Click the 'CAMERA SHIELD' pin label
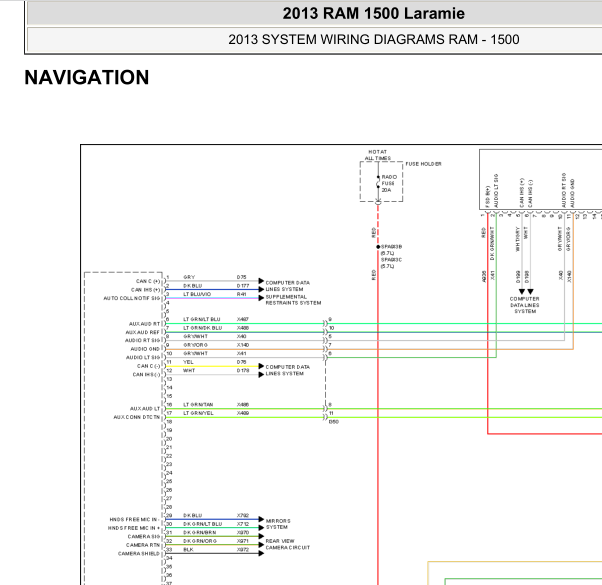Image resolution: width=602 pixels, height=585 pixels. point(139,554)
